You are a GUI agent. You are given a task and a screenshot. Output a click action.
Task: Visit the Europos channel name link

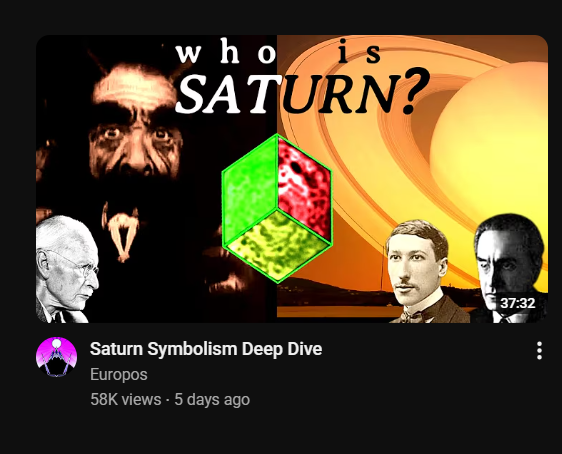coord(119,374)
